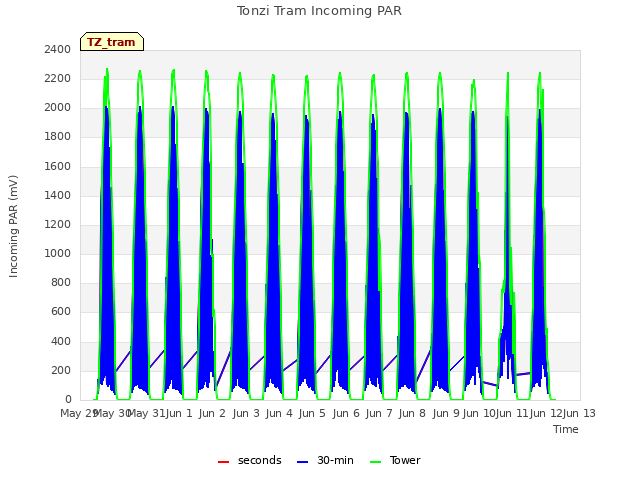Click the 1800 y-axis tick value
640x480 pixels.
[x=58, y=137]
